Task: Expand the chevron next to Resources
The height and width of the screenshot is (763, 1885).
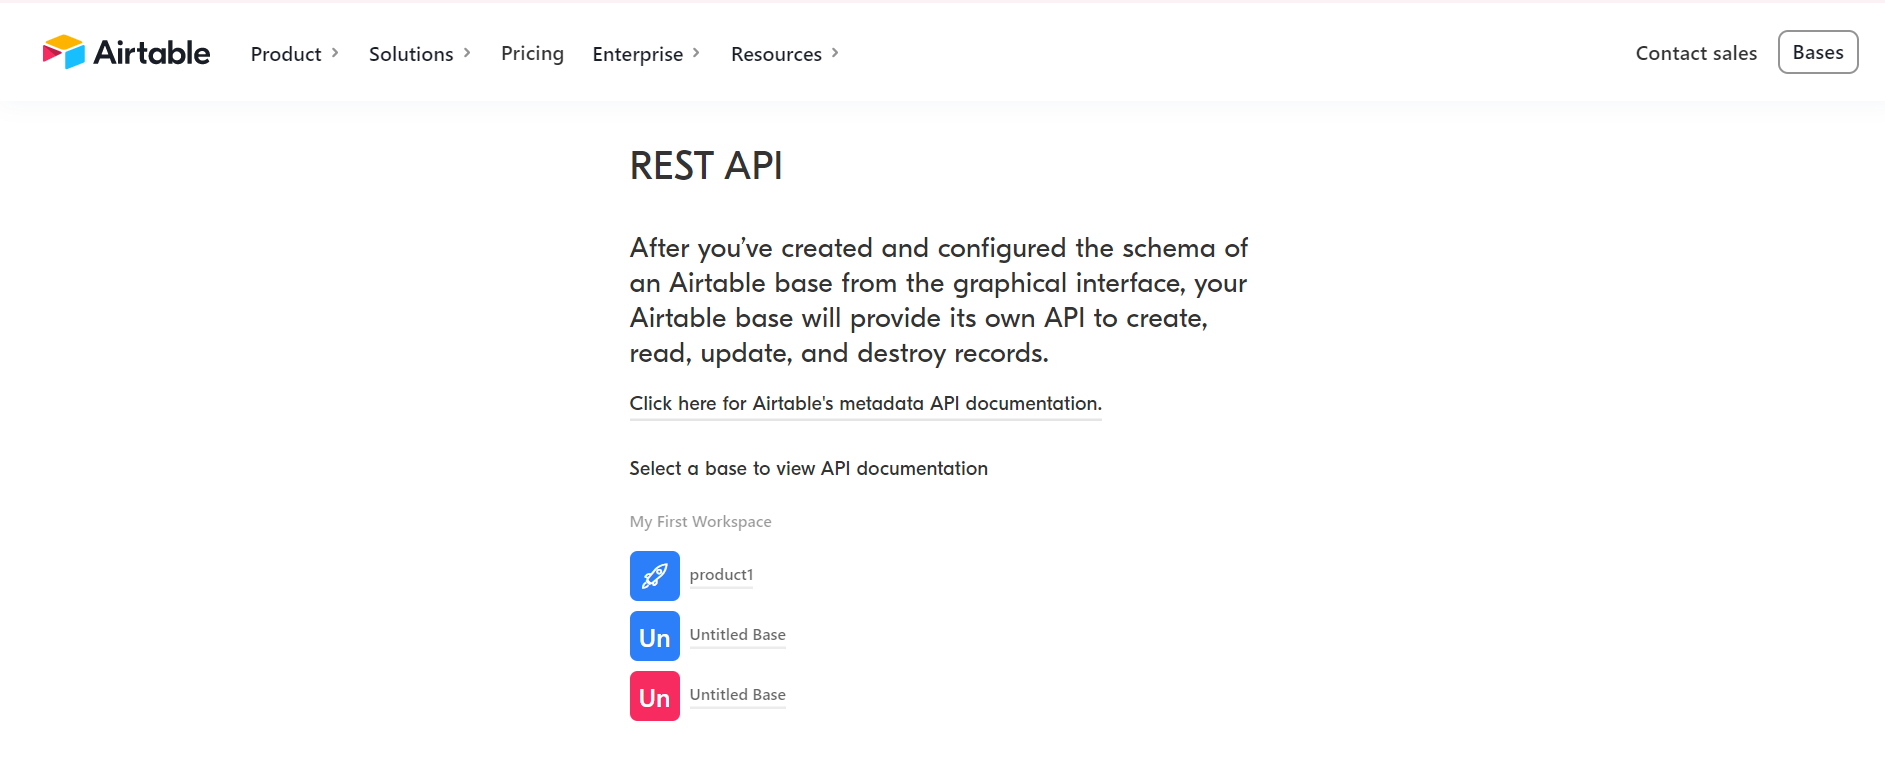Action: [x=835, y=53]
